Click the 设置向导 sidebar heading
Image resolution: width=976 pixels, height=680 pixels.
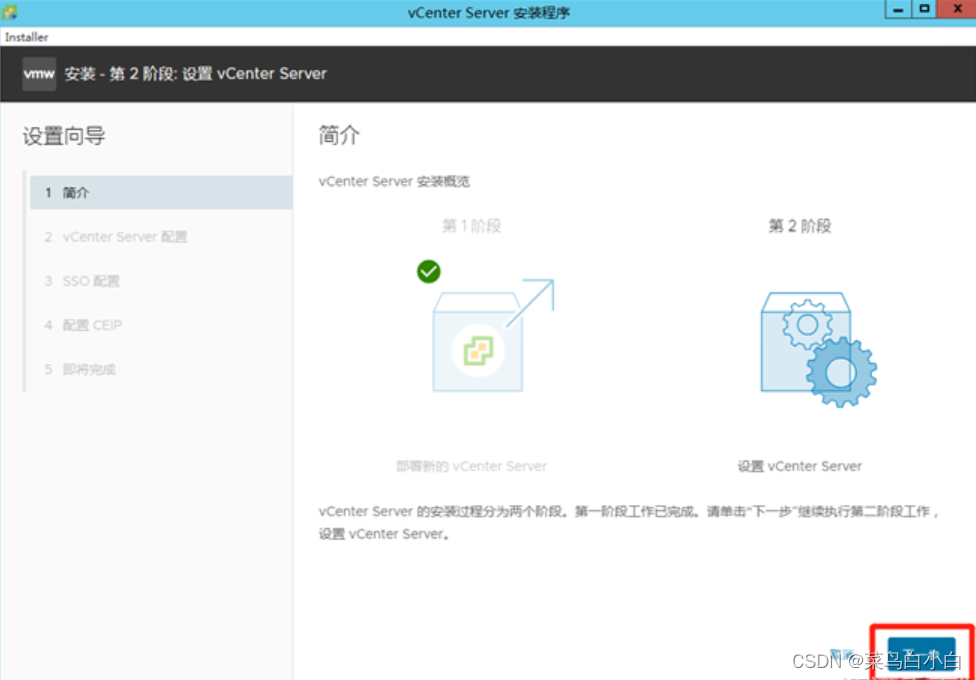pyautogui.click(x=64, y=136)
